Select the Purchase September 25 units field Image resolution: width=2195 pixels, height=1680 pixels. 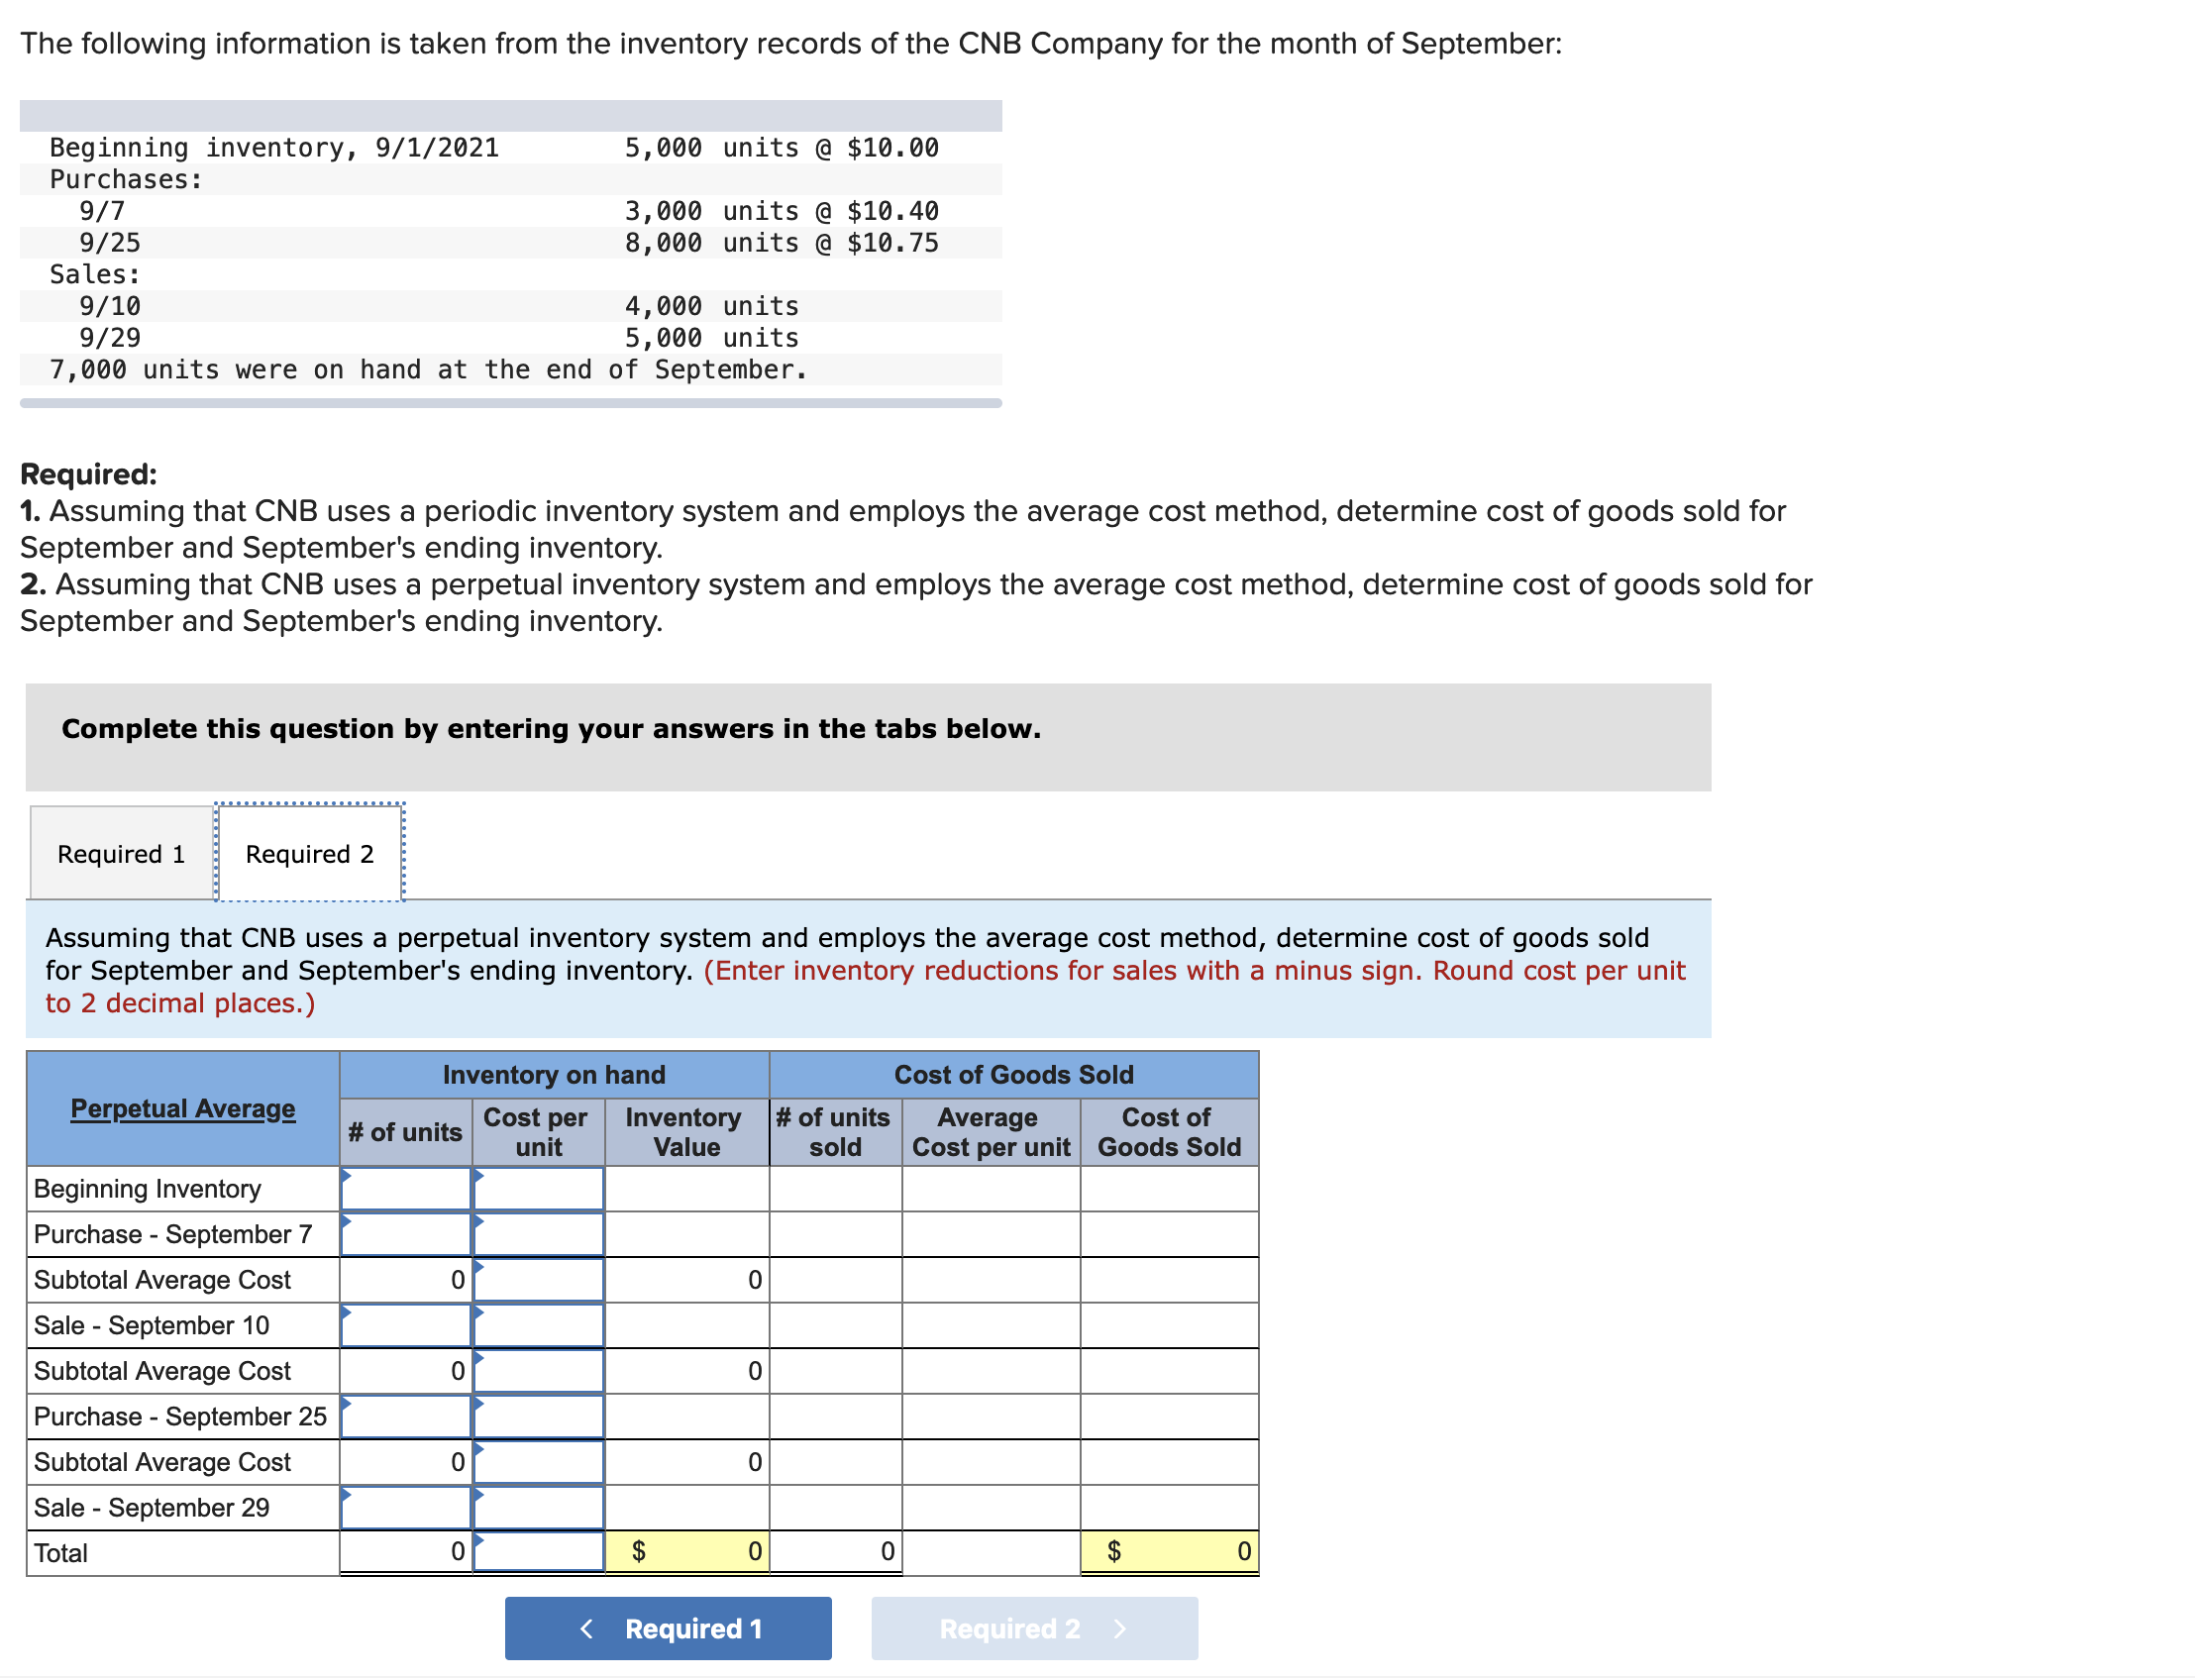pos(405,1416)
